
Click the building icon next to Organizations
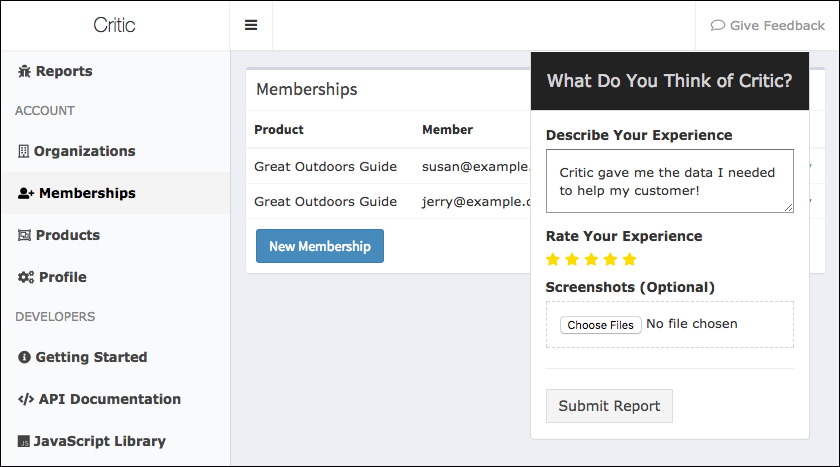tap(24, 152)
